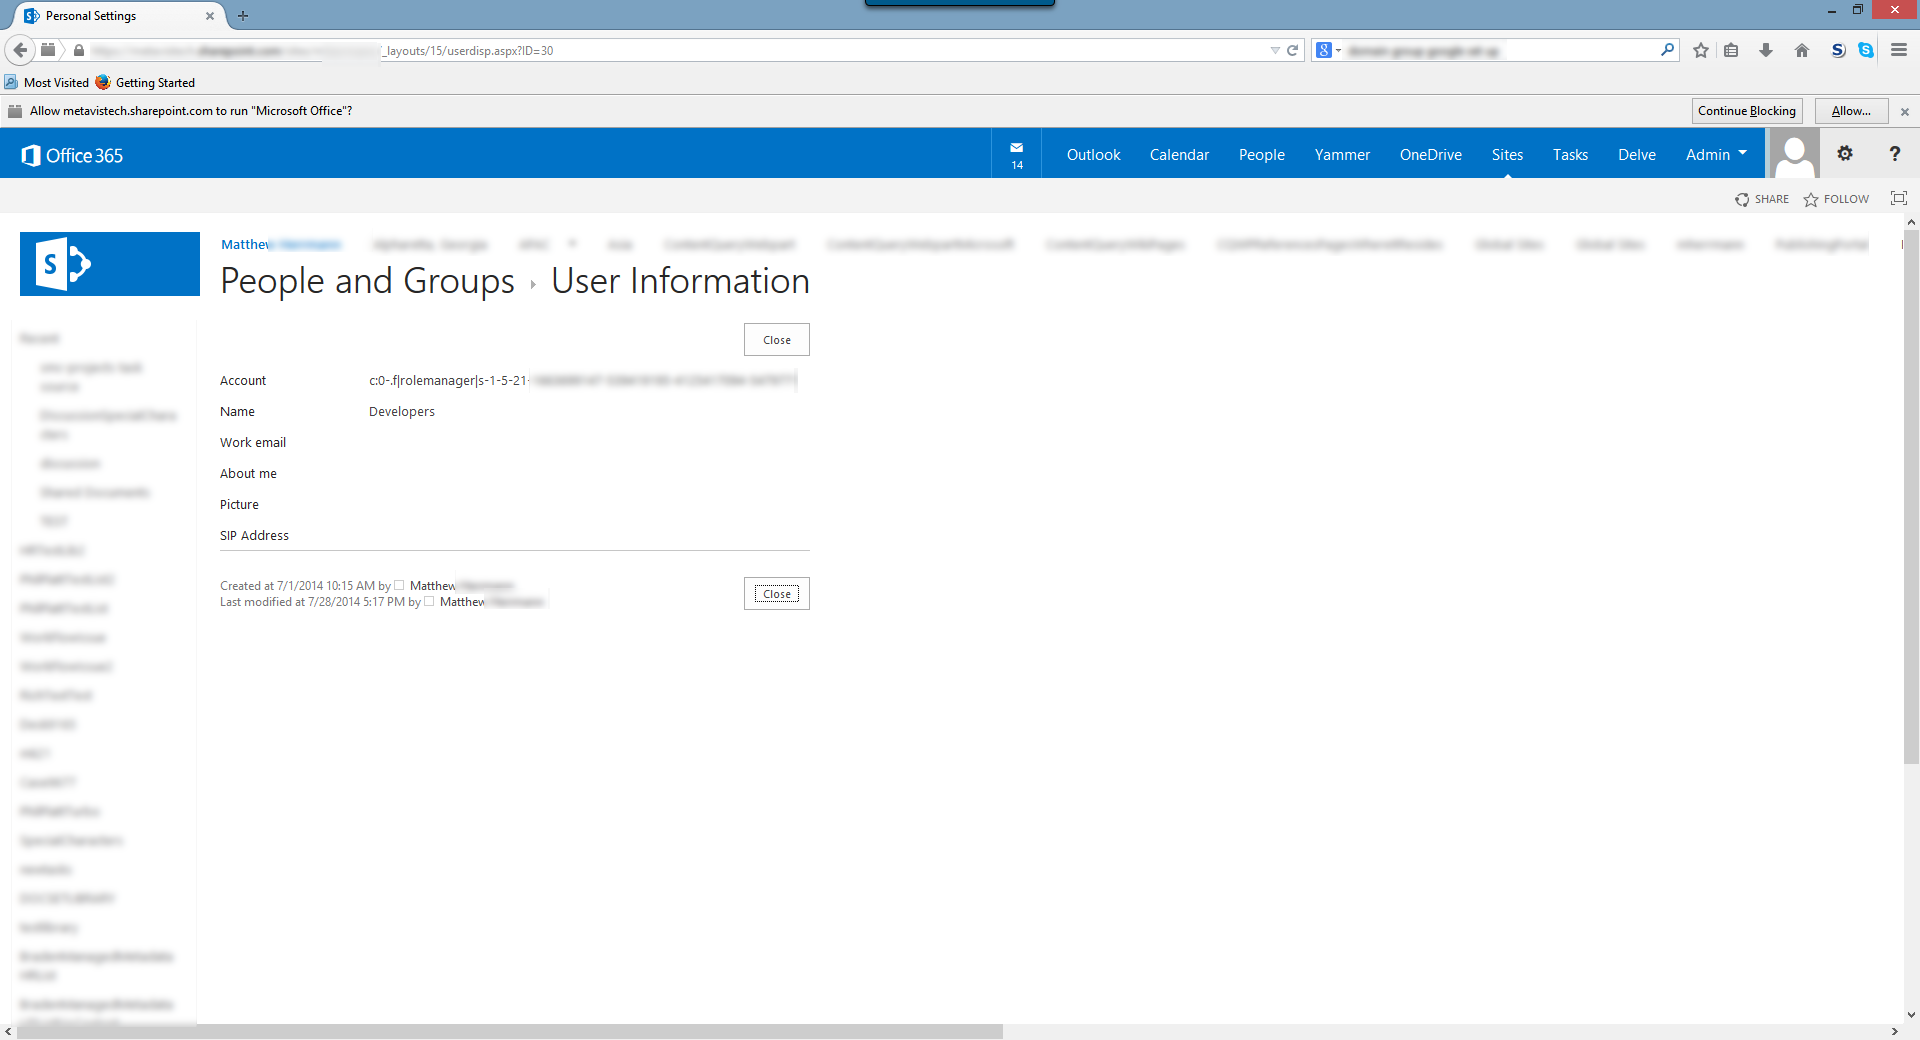Open the user profile picture menu
The height and width of the screenshot is (1040, 1920).
1794,154
